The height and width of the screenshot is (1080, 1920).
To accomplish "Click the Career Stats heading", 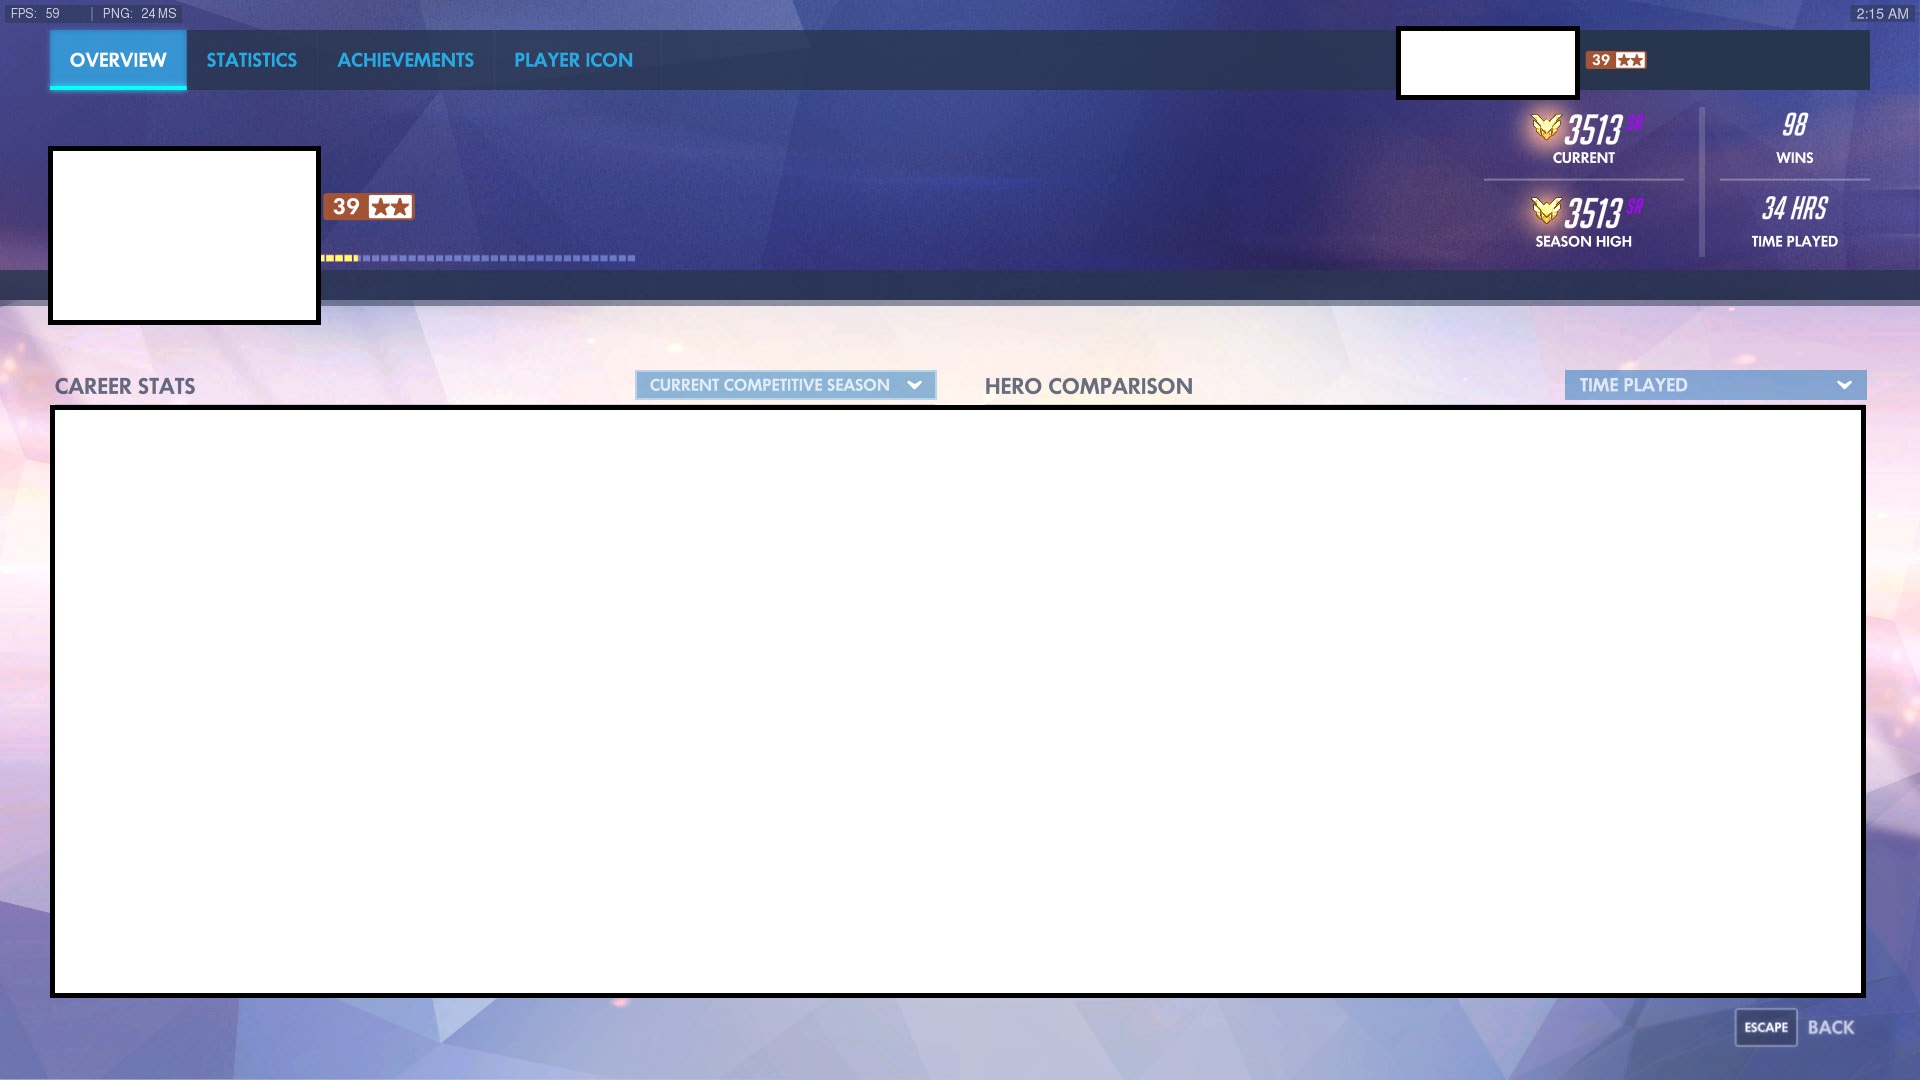I will click(125, 386).
